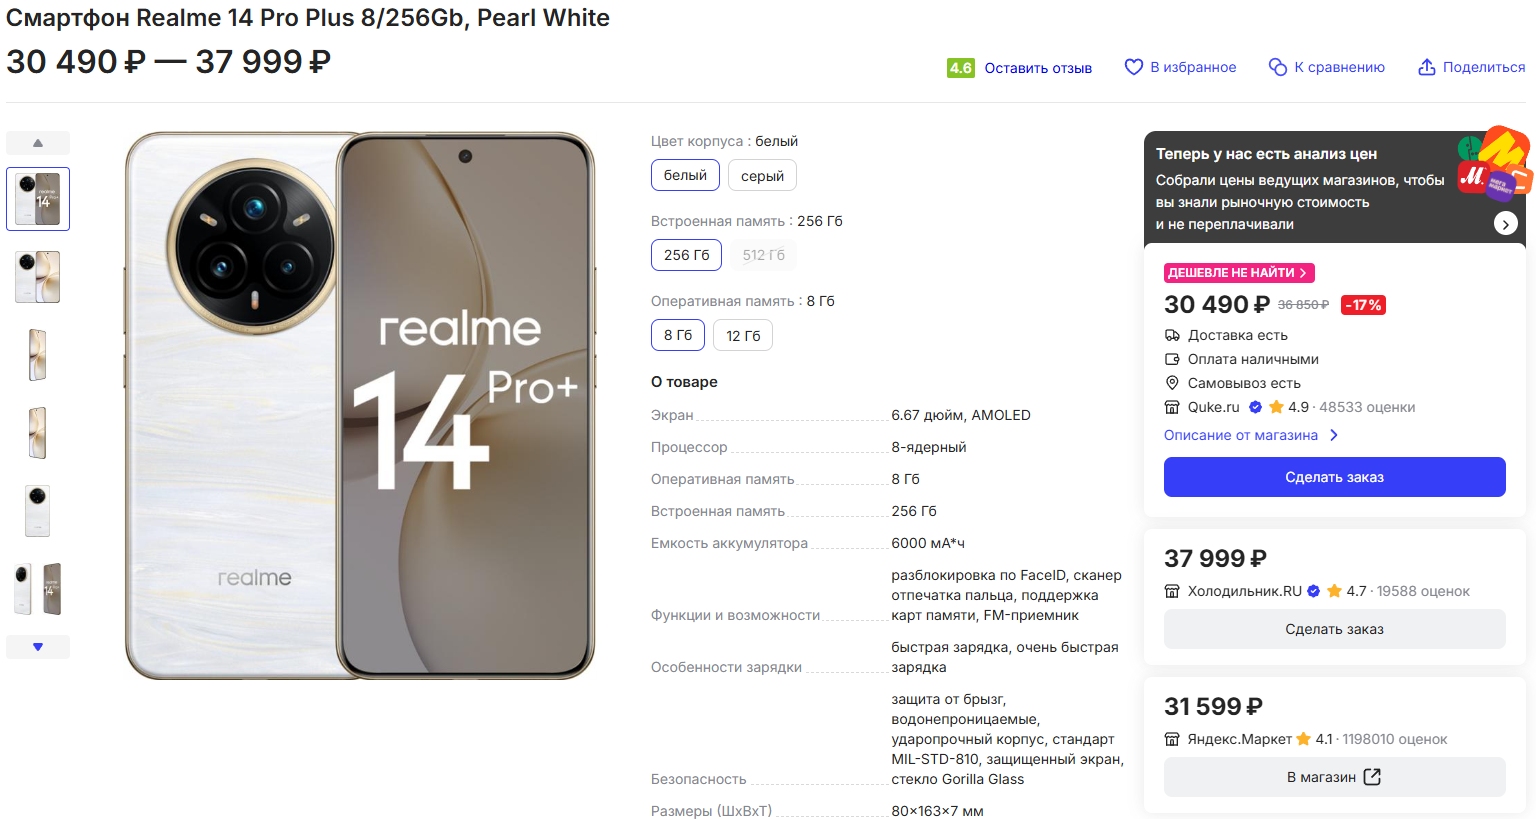Screen dimensions: 1536x819
Task: Select the серый body color option
Action: click(x=762, y=175)
